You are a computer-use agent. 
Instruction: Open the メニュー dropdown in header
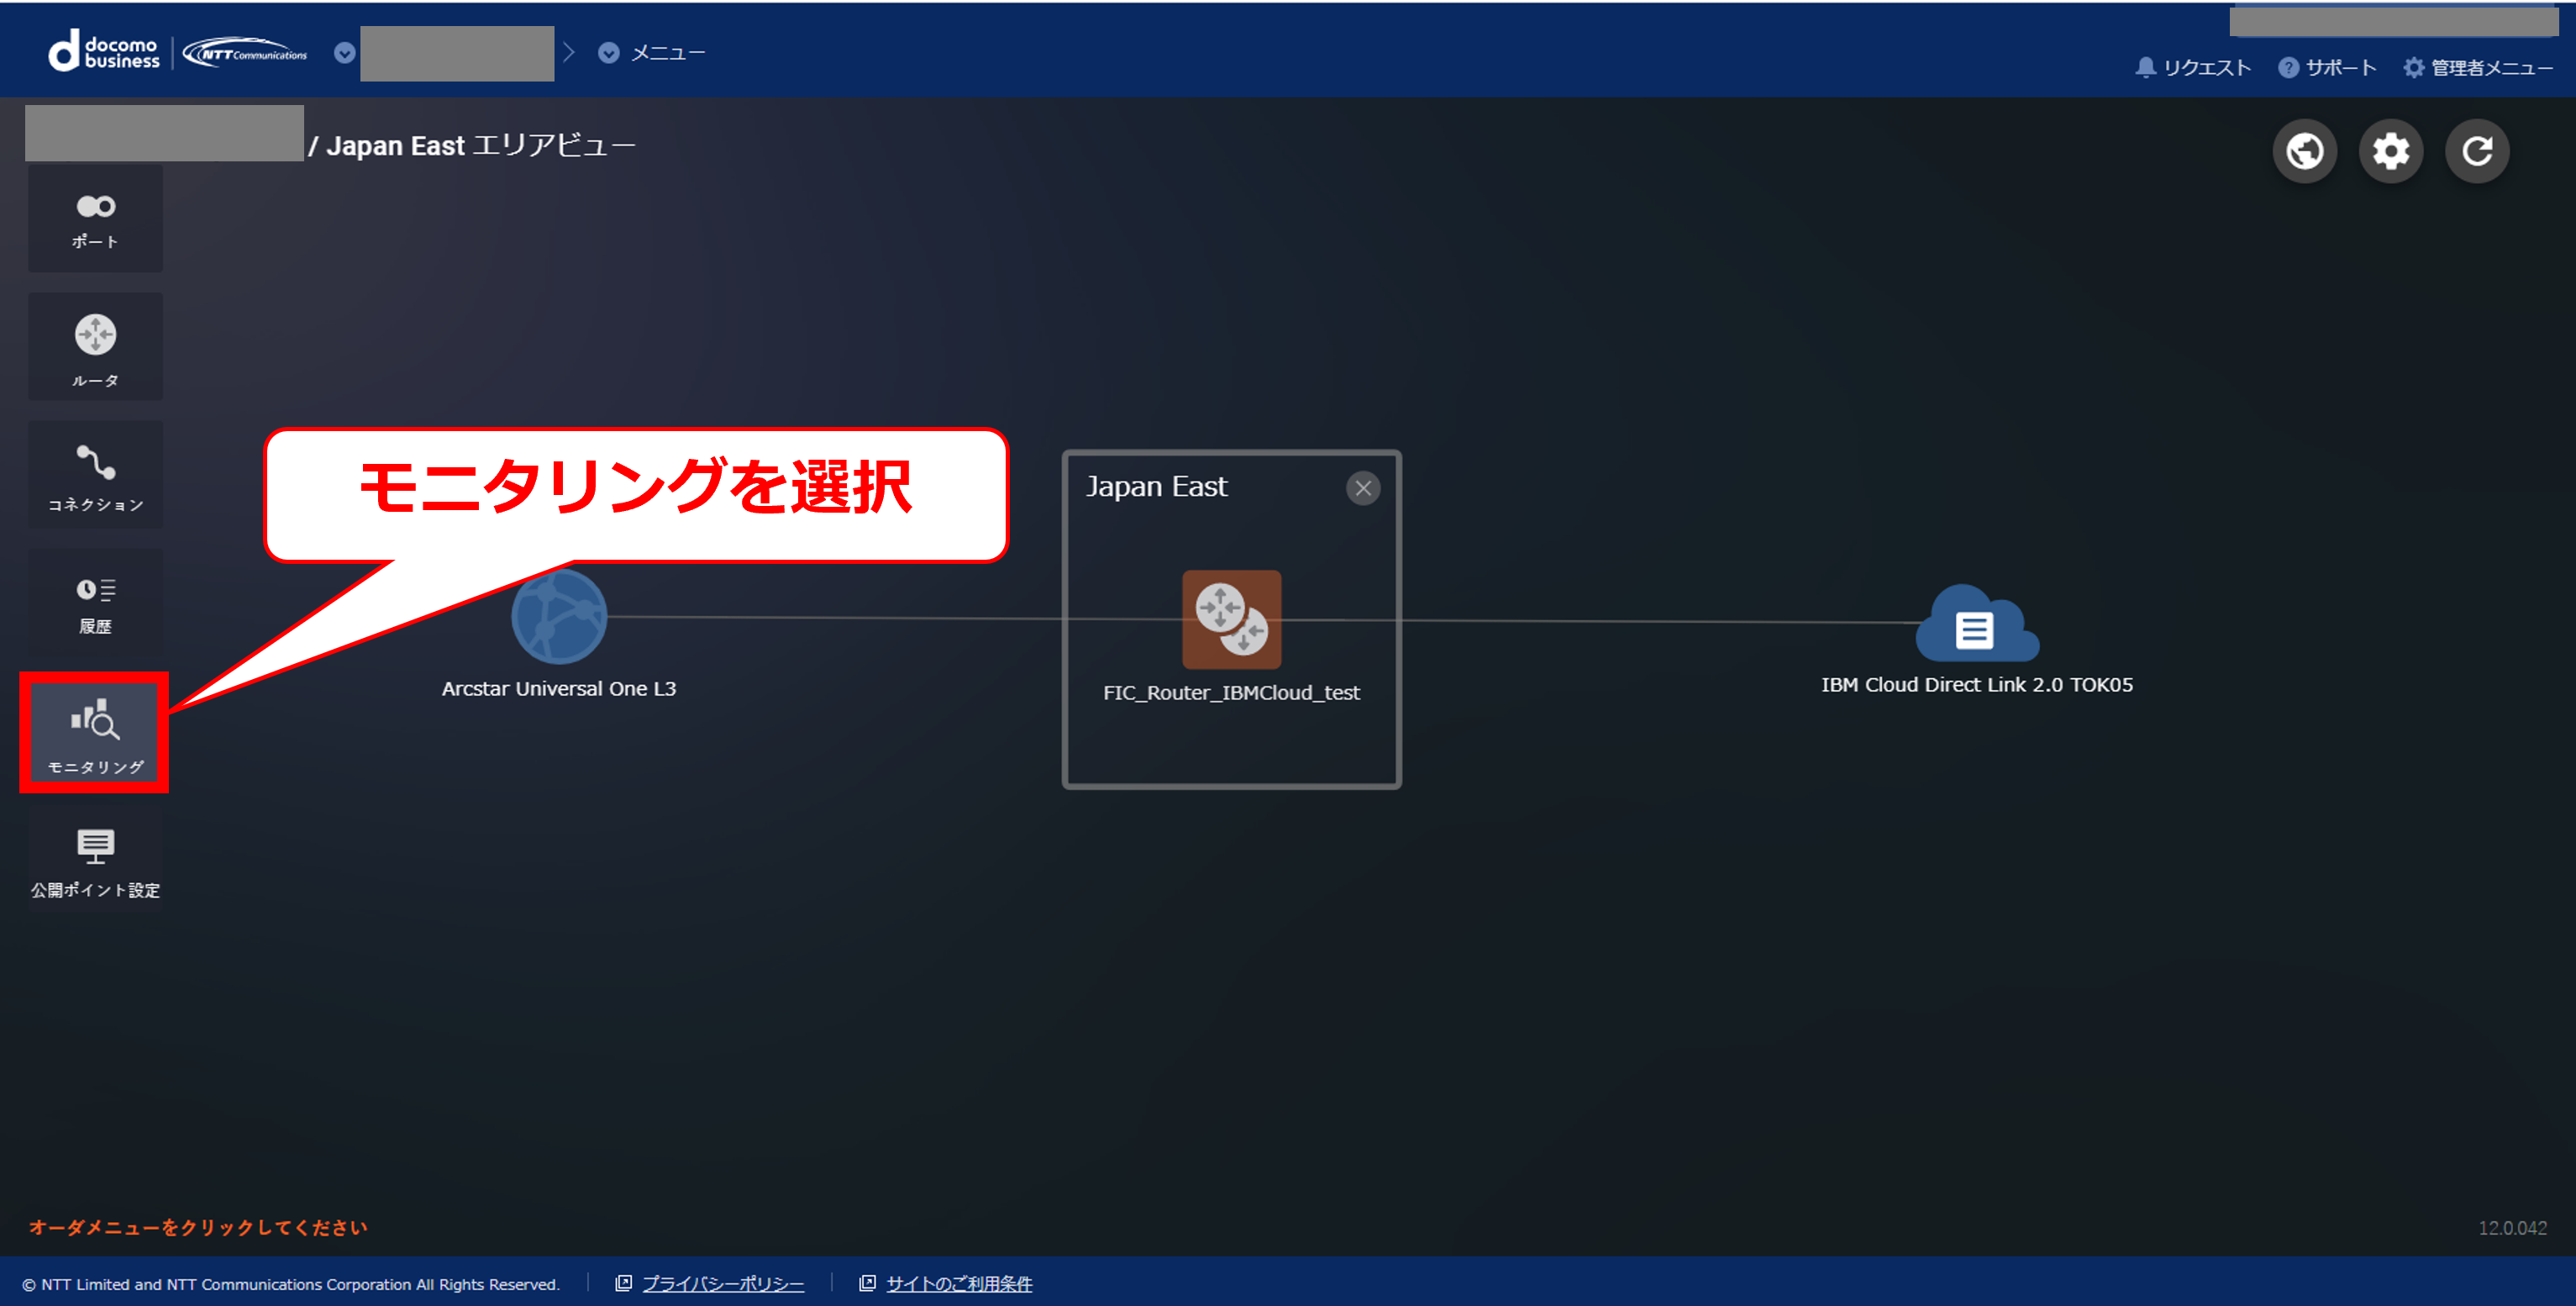coord(651,53)
